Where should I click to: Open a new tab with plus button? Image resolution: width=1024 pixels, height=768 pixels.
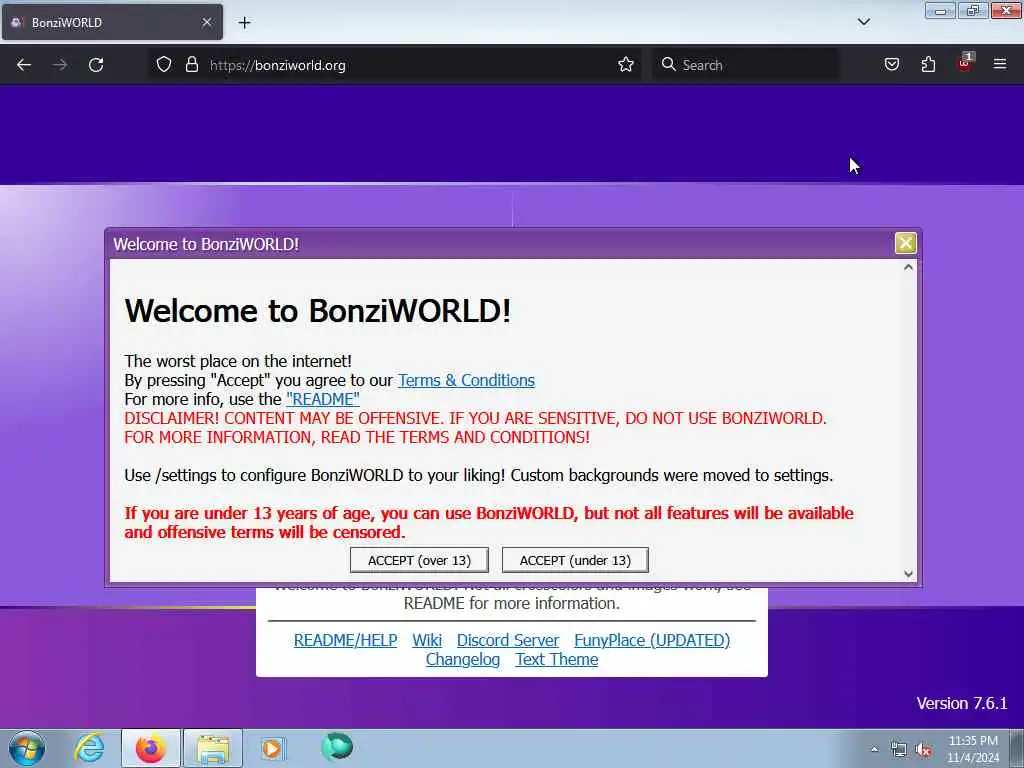tap(244, 23)
